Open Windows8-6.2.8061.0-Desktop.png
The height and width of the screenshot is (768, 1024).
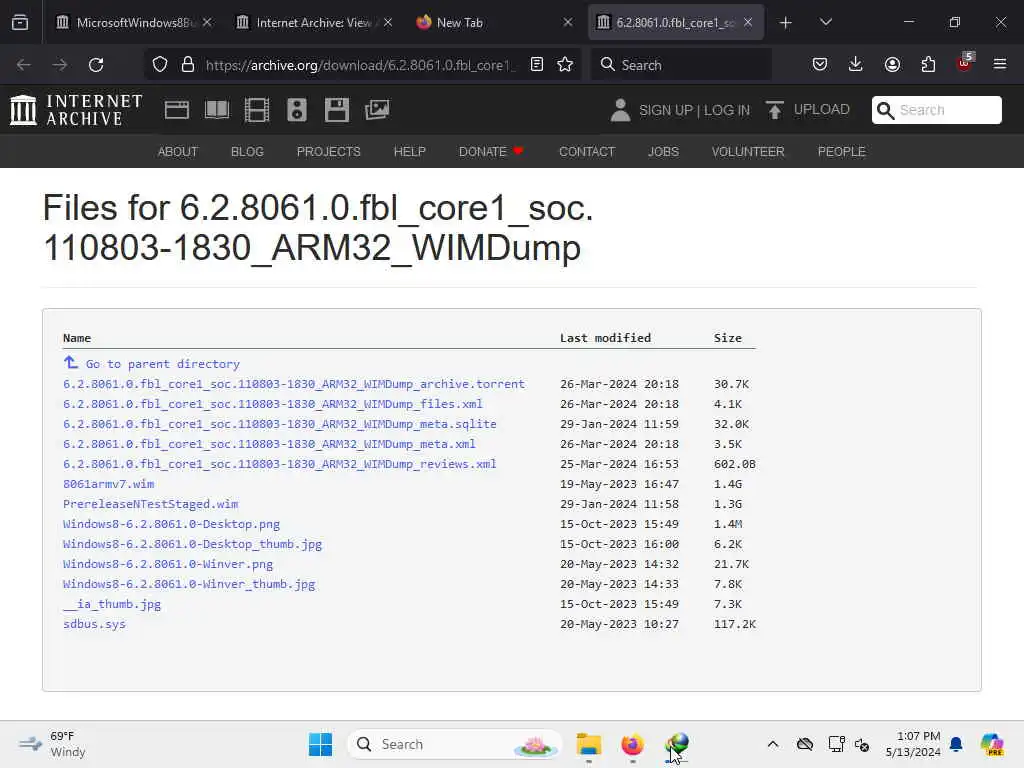tap(171, 524)
